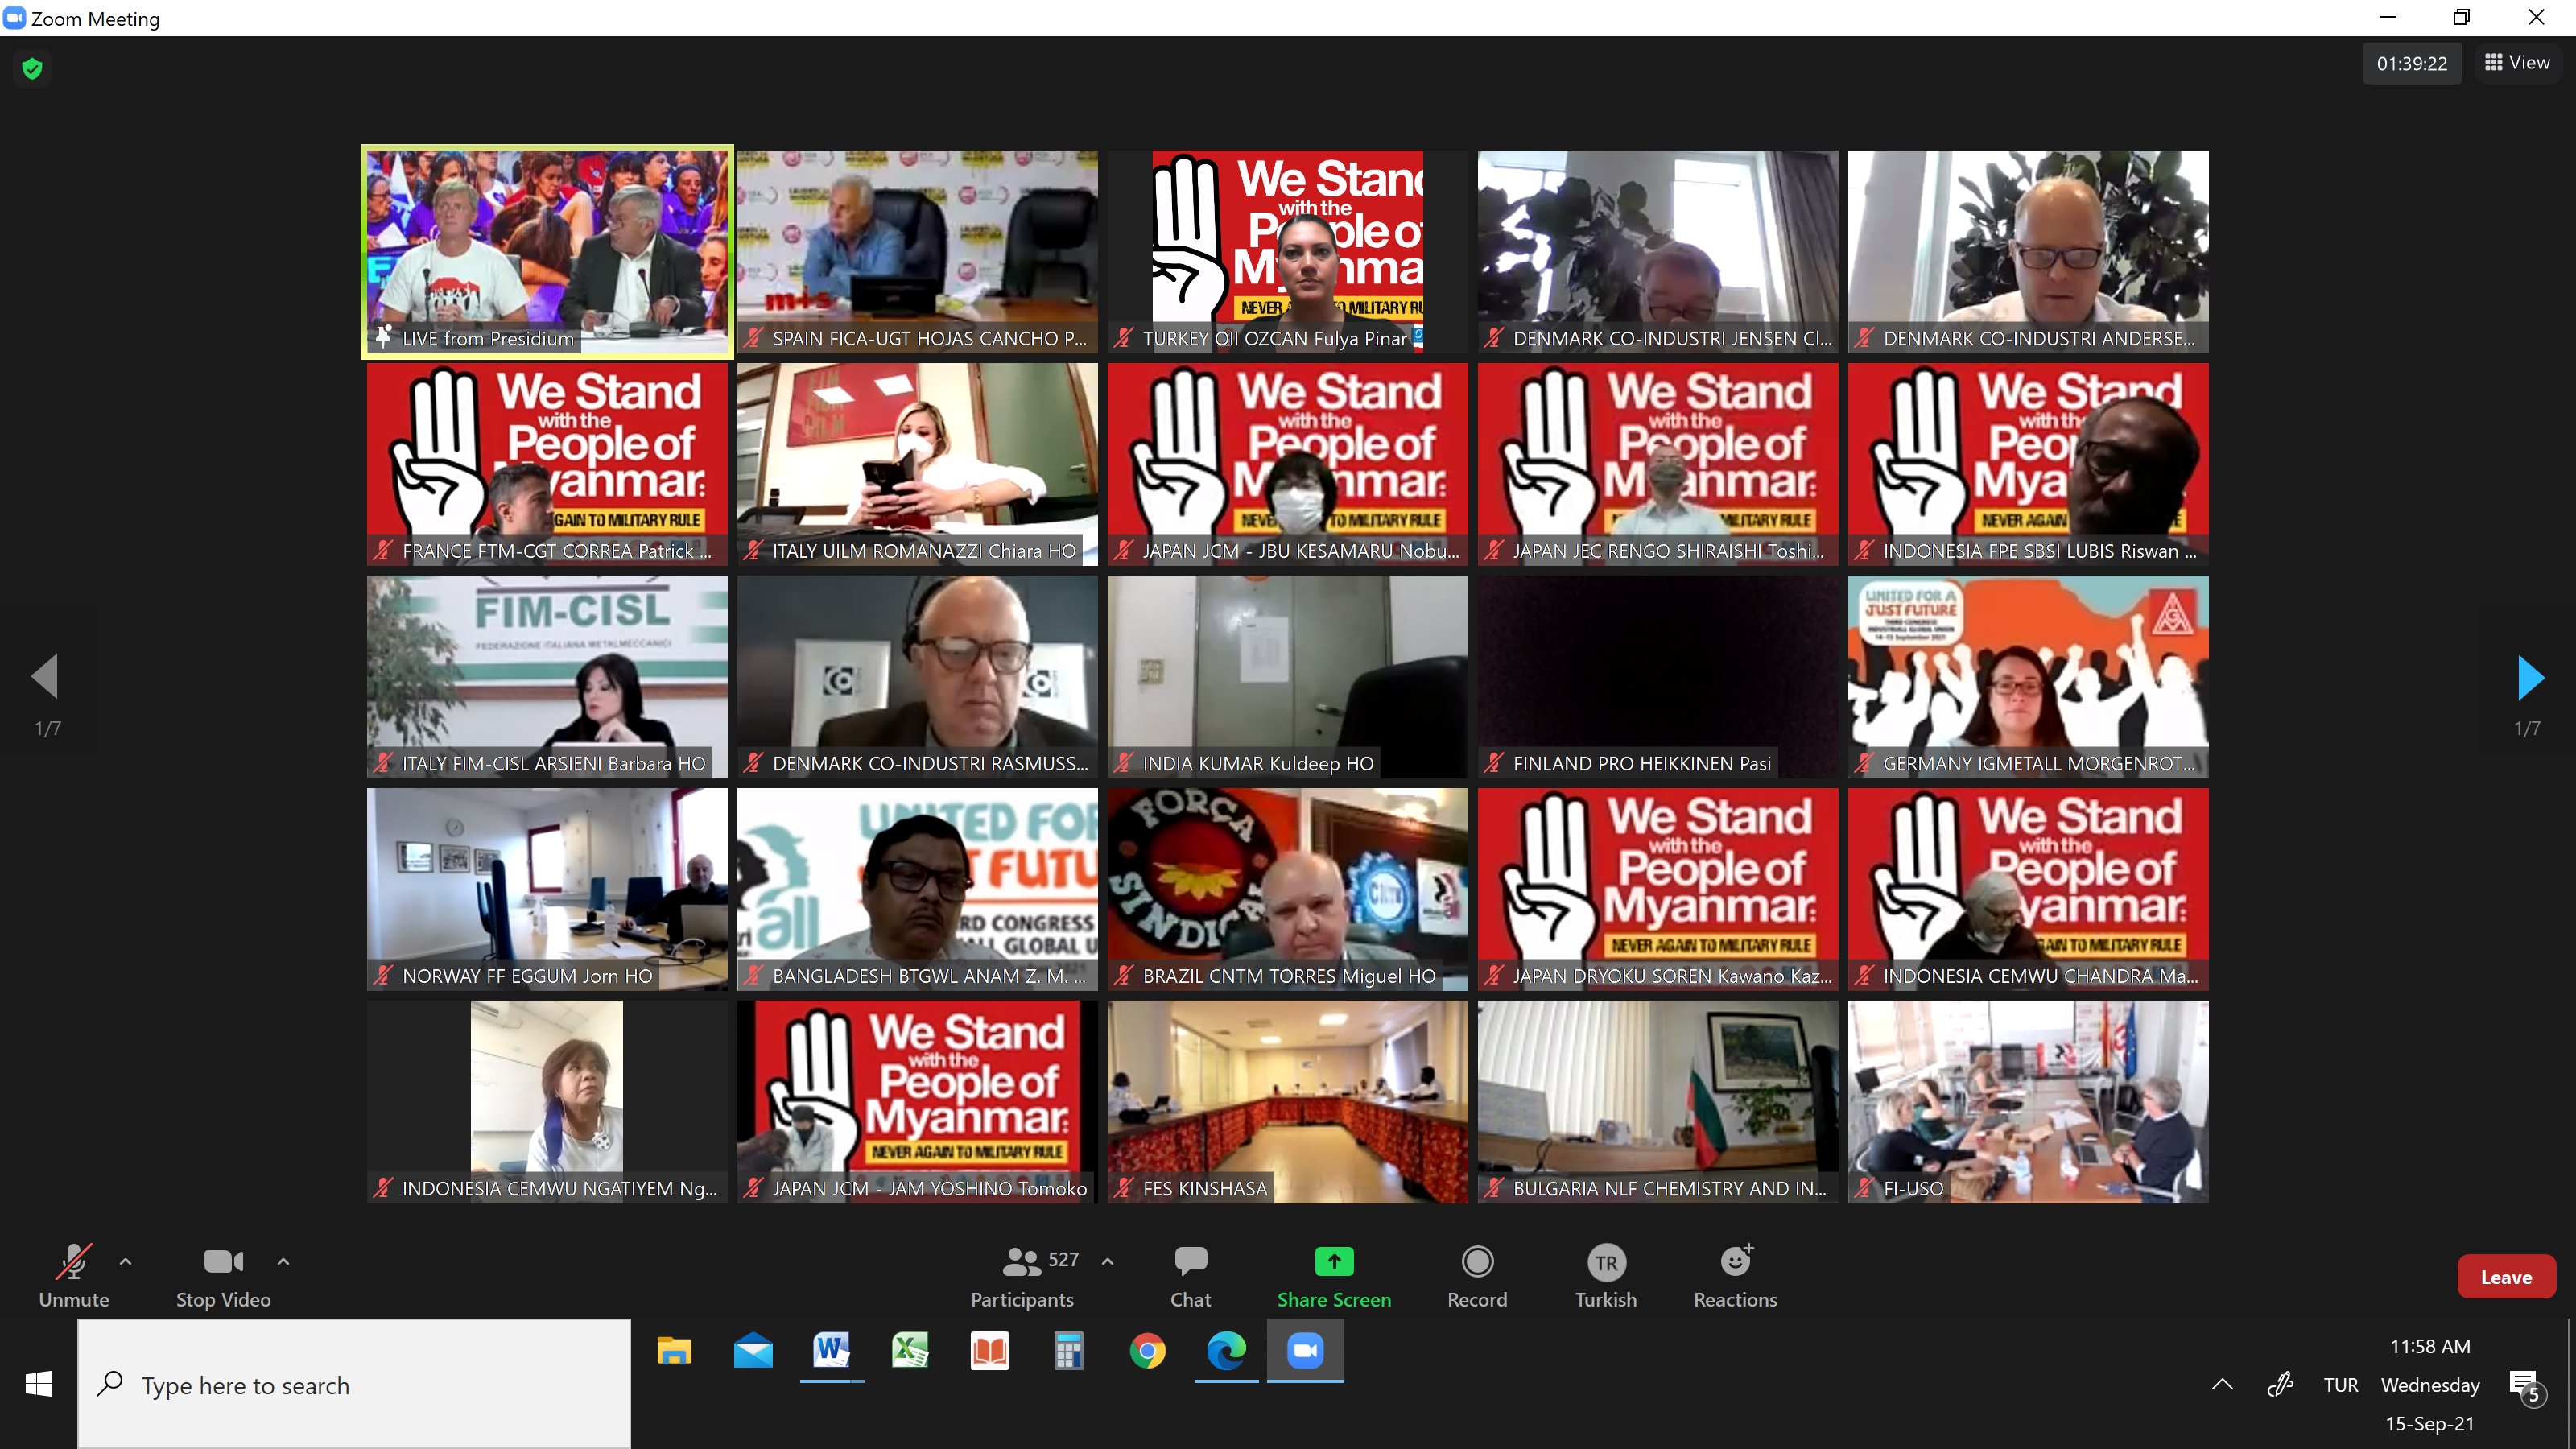This screenshot has width=2576, height=1449.
Task: Go to next gallery page arrow
Action: click(2529, 678)
